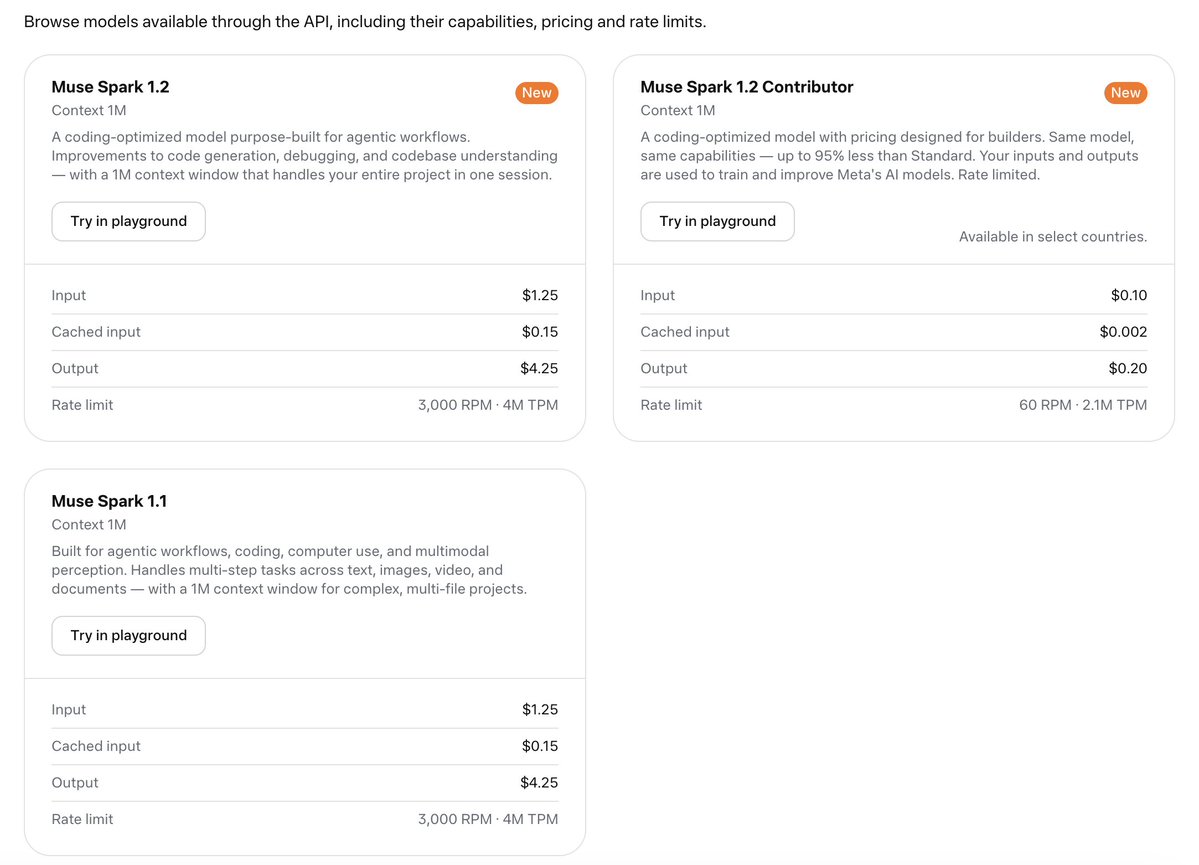1199x865 pixels.
Task: Select the Muse Spark 1.1 title
Action: tap(109, 501)
